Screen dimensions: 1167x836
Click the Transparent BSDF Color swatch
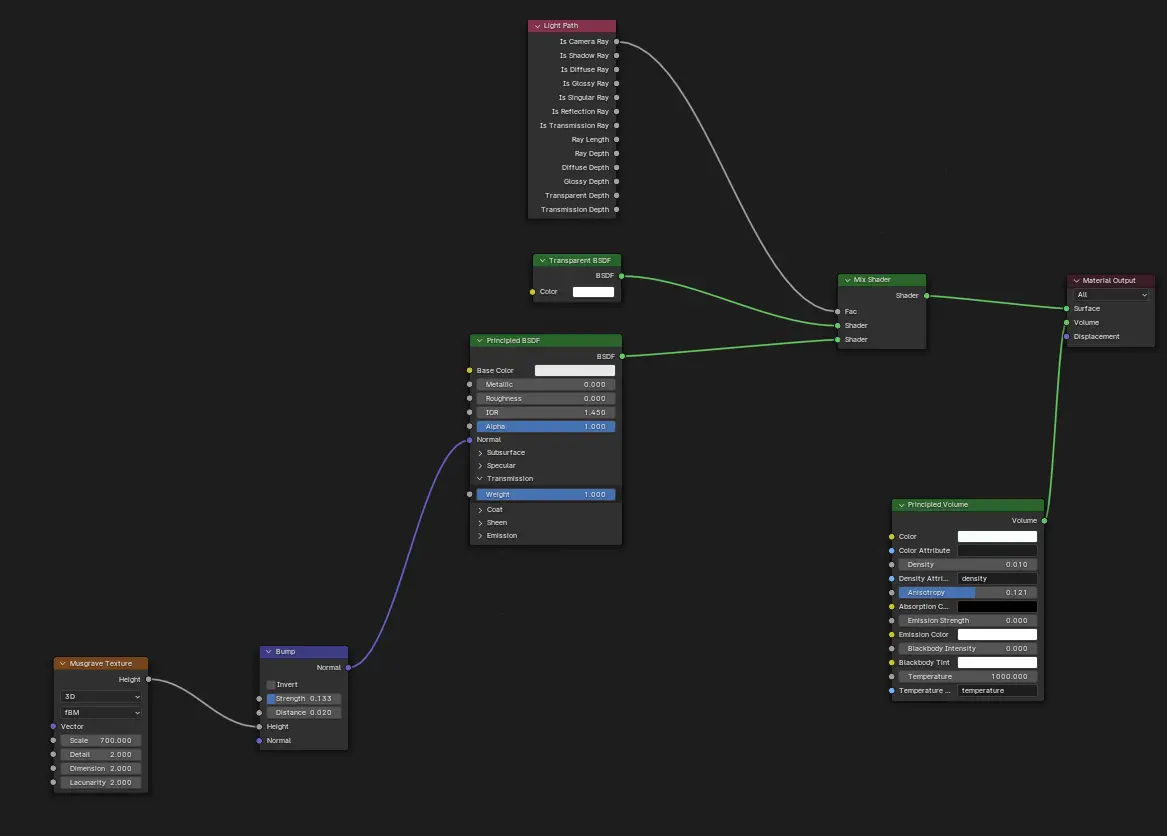[593, 292]
